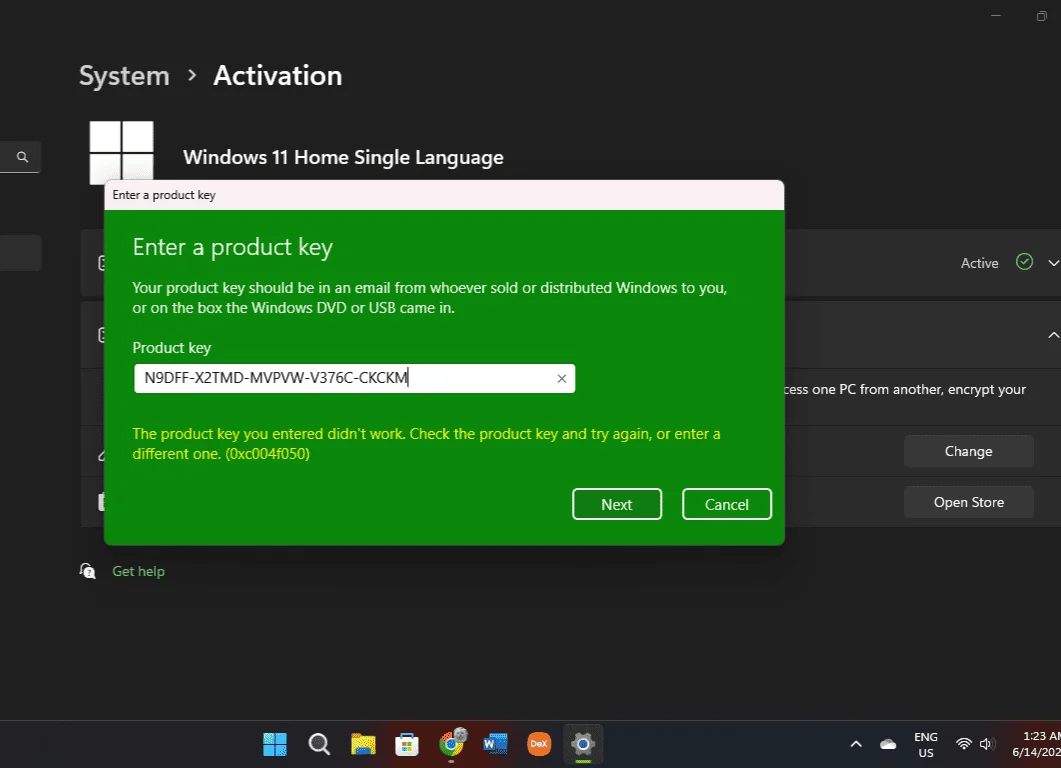This screenshot has height=768, width=1061.
Task: Open File Explorer from the taskbar
Action: point(363,744)
